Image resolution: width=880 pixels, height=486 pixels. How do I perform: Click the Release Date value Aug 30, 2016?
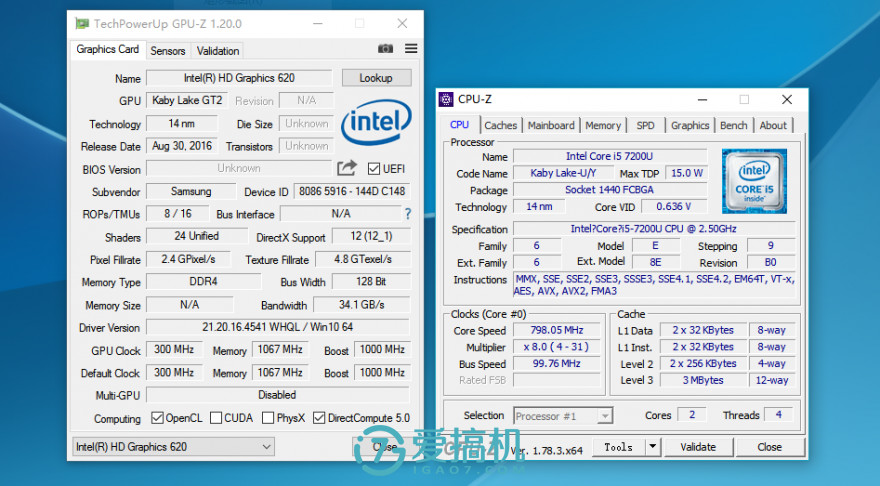[x=182, y=145]
